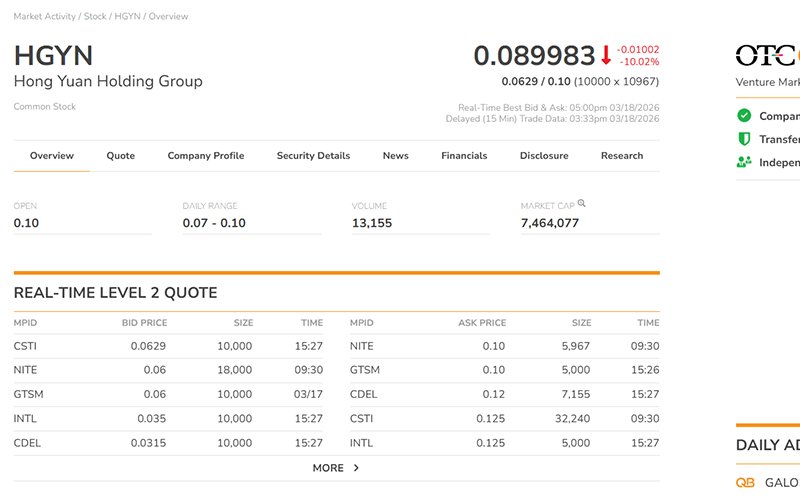
Task: Click the Market Cap value 7,464,077
Action: 549,223
